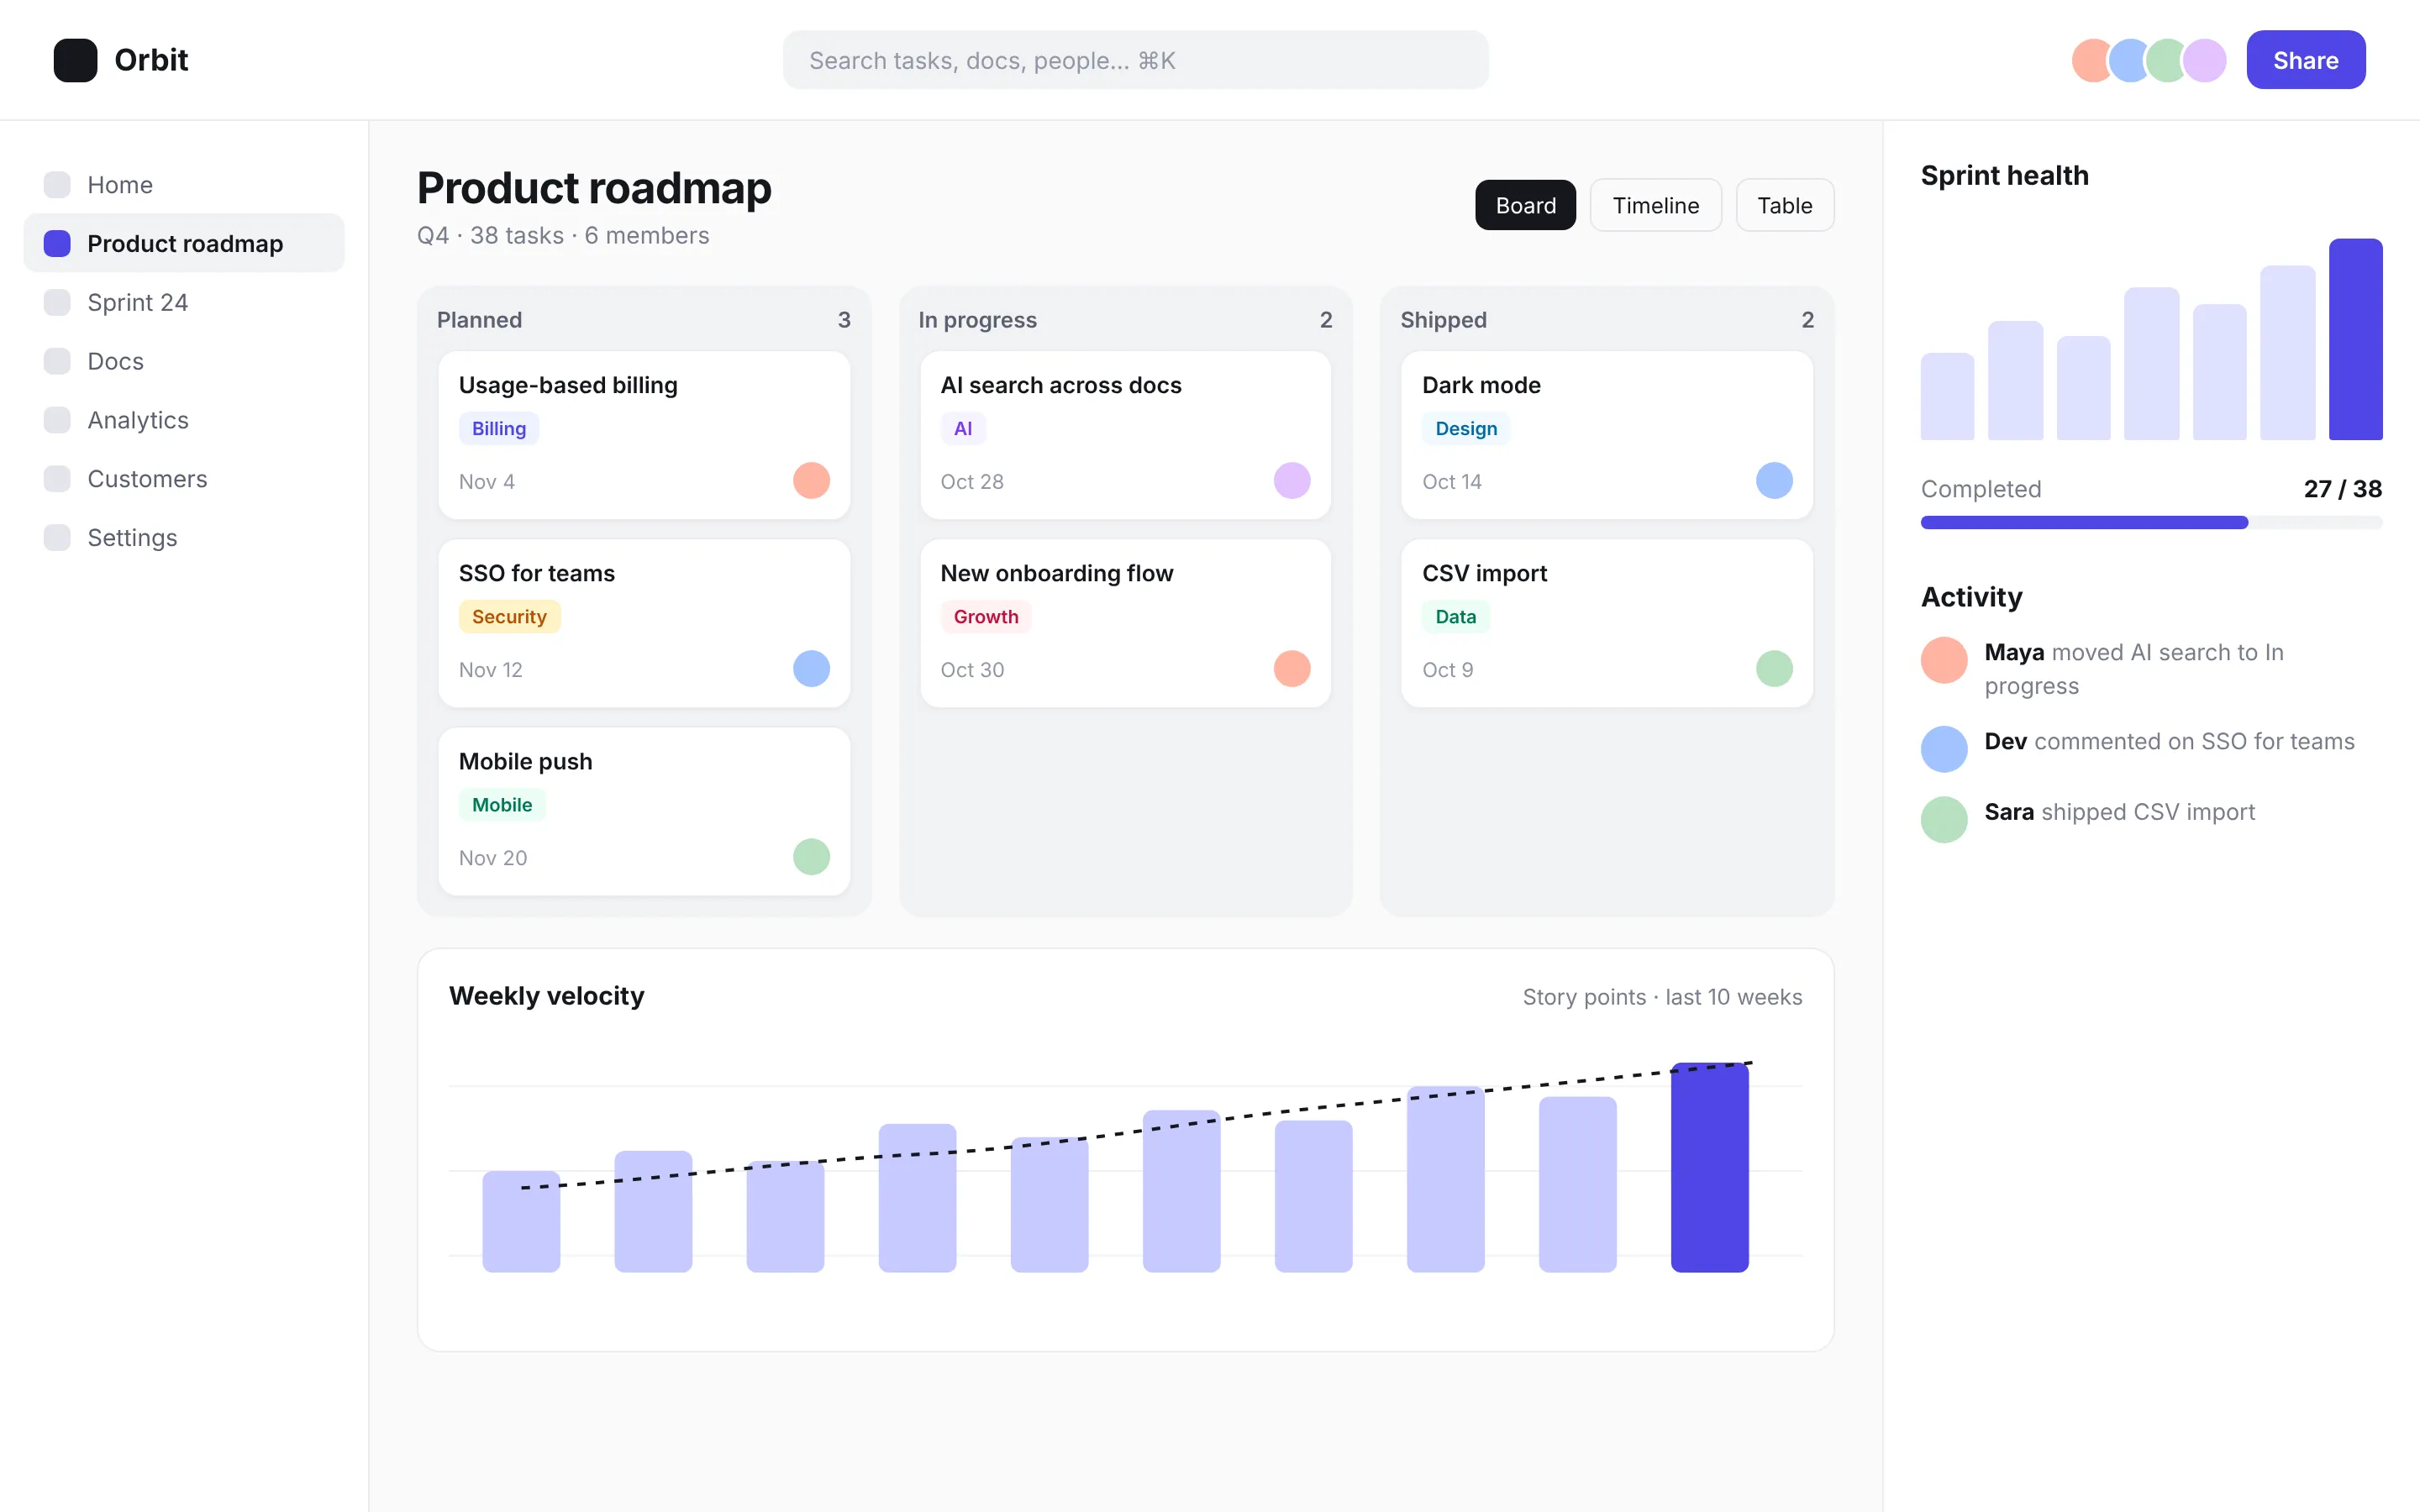
Task: Open Sprint 24 in the sidebar
Action: click(x=184, y=302)
